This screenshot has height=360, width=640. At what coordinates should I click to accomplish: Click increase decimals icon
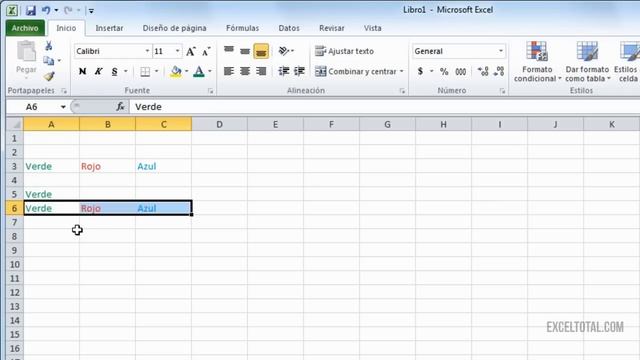[x=483, y=71]
